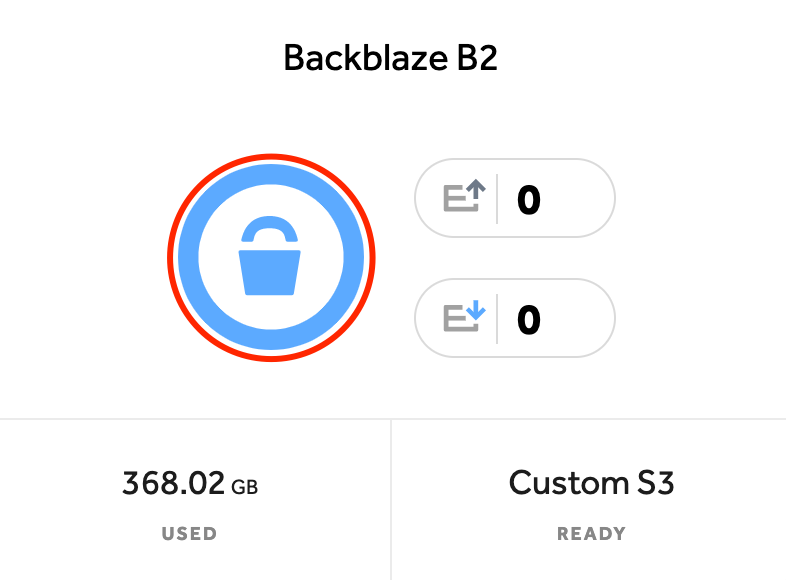Click the blue bucket icon

(270, 256)
